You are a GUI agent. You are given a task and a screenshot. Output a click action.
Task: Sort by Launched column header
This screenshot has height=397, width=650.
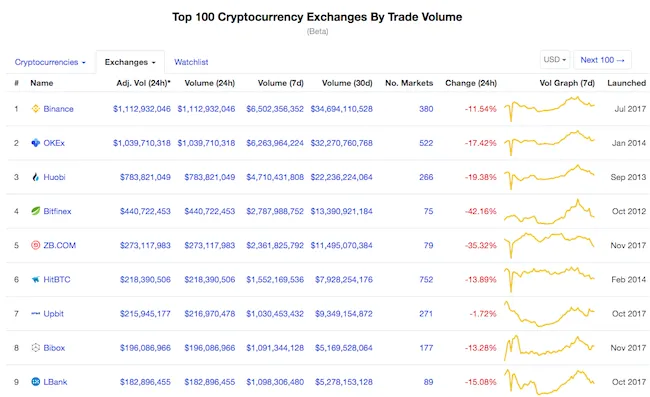tap(626, 83)
